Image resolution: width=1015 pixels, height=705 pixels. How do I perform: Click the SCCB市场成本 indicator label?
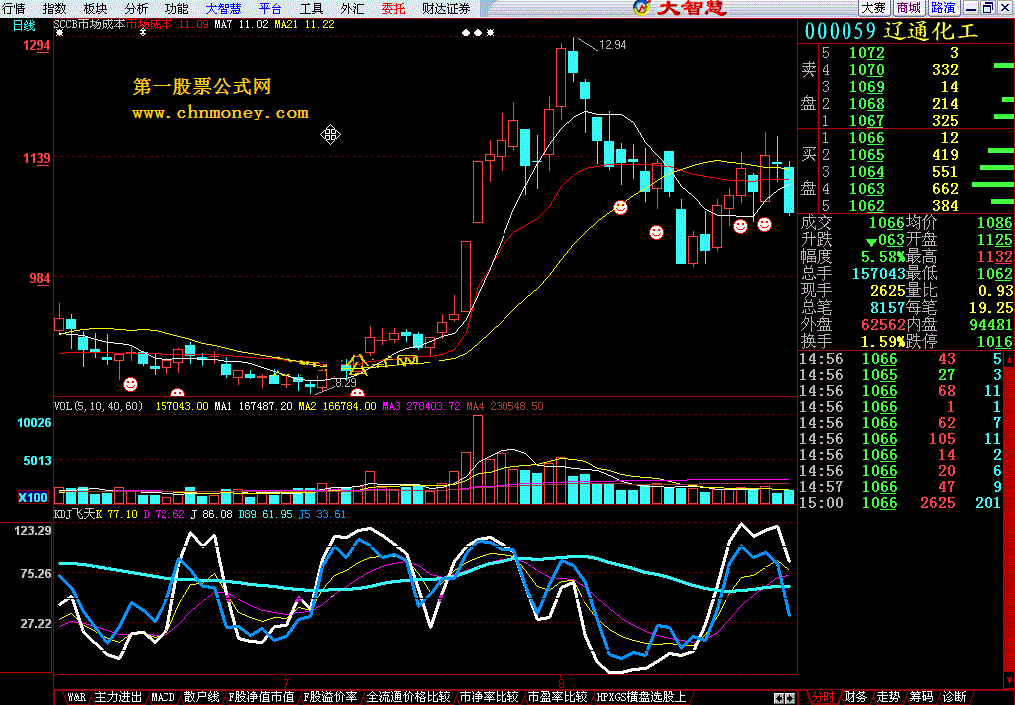[89, 24]
